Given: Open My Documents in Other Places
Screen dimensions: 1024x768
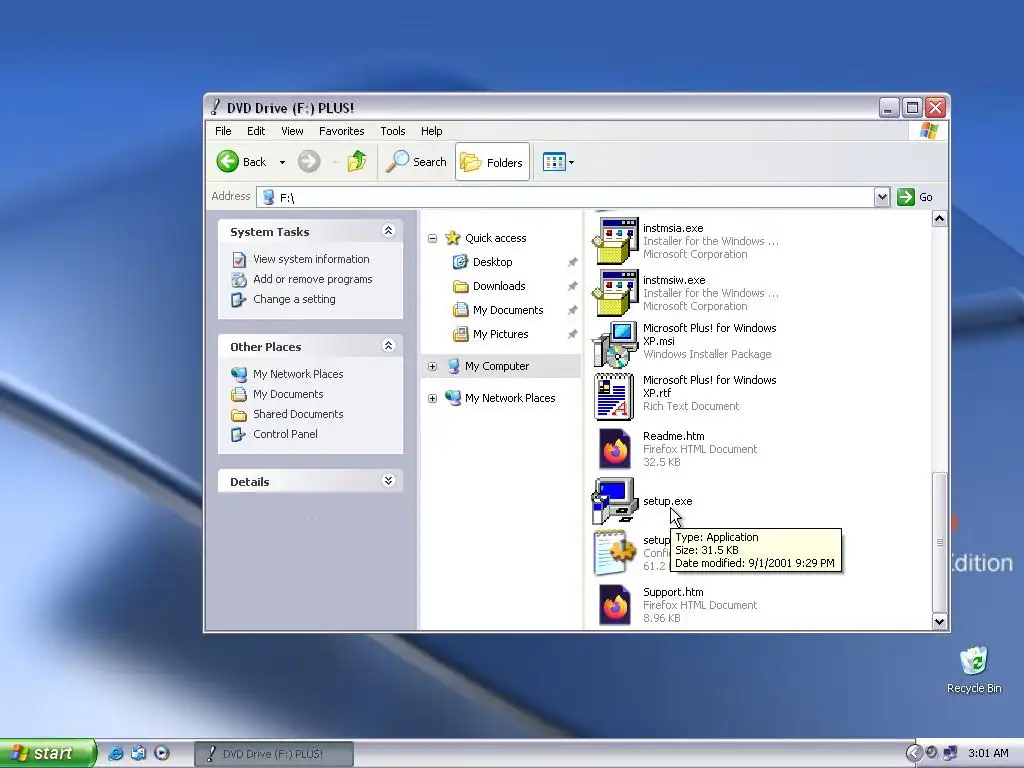Looking at the screenshot, I should click(288, 394).
